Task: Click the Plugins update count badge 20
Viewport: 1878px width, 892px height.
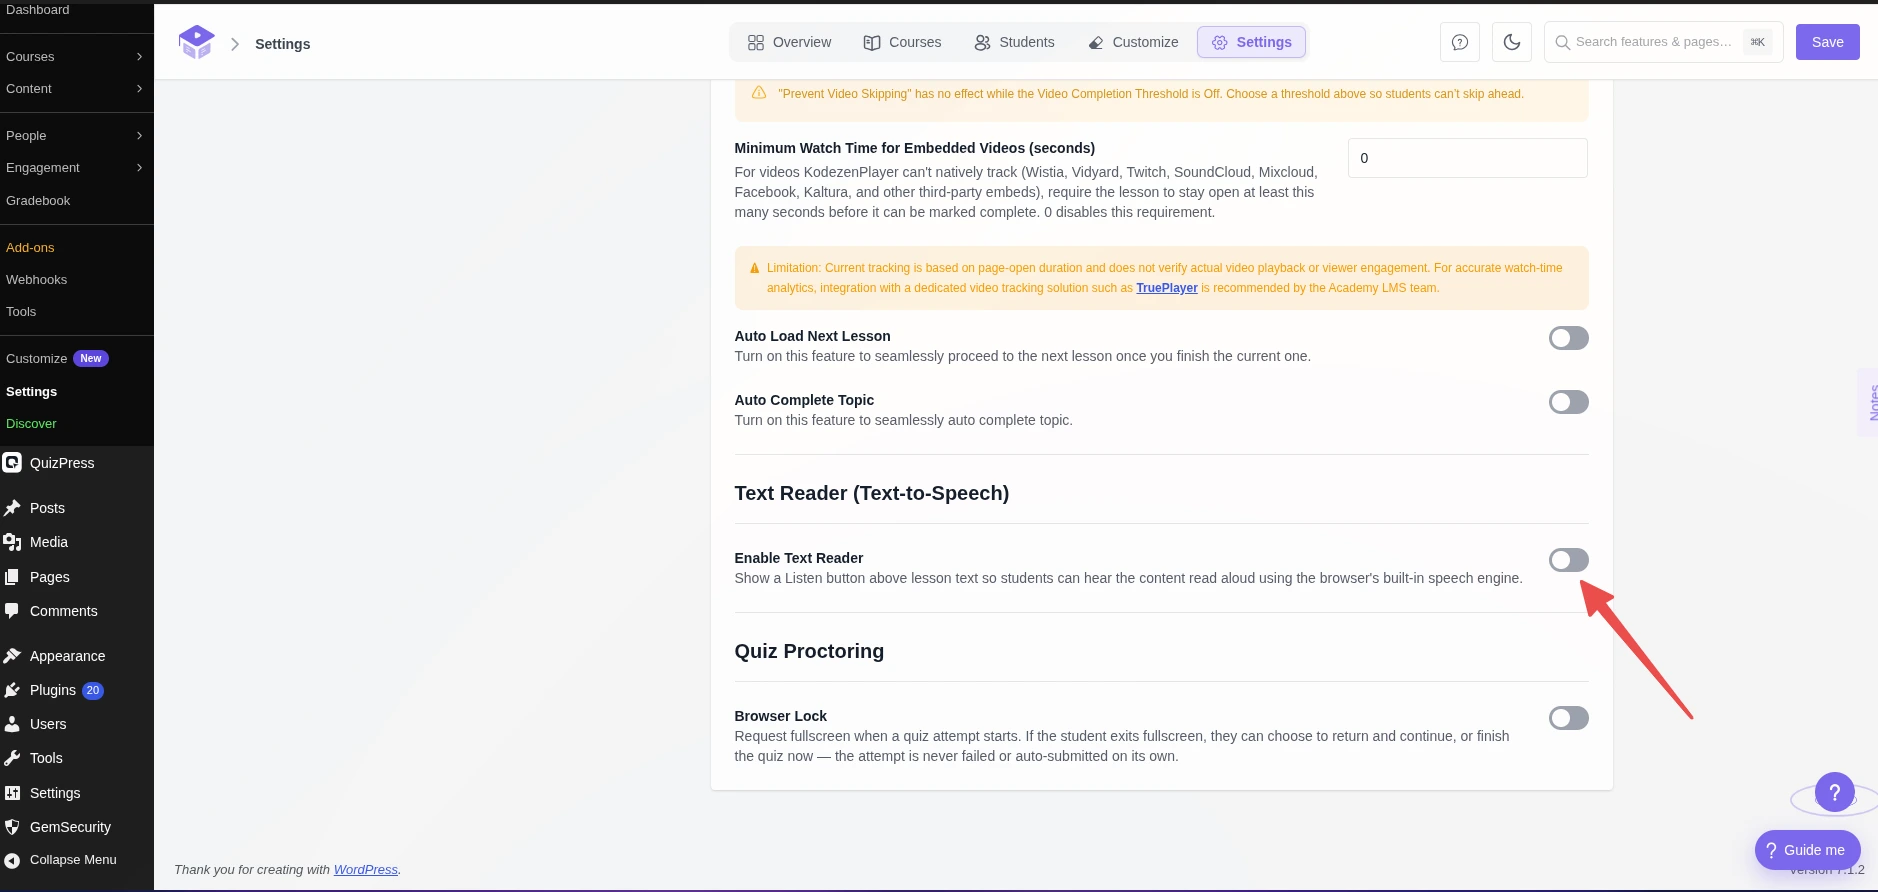Action: [93, 690]
